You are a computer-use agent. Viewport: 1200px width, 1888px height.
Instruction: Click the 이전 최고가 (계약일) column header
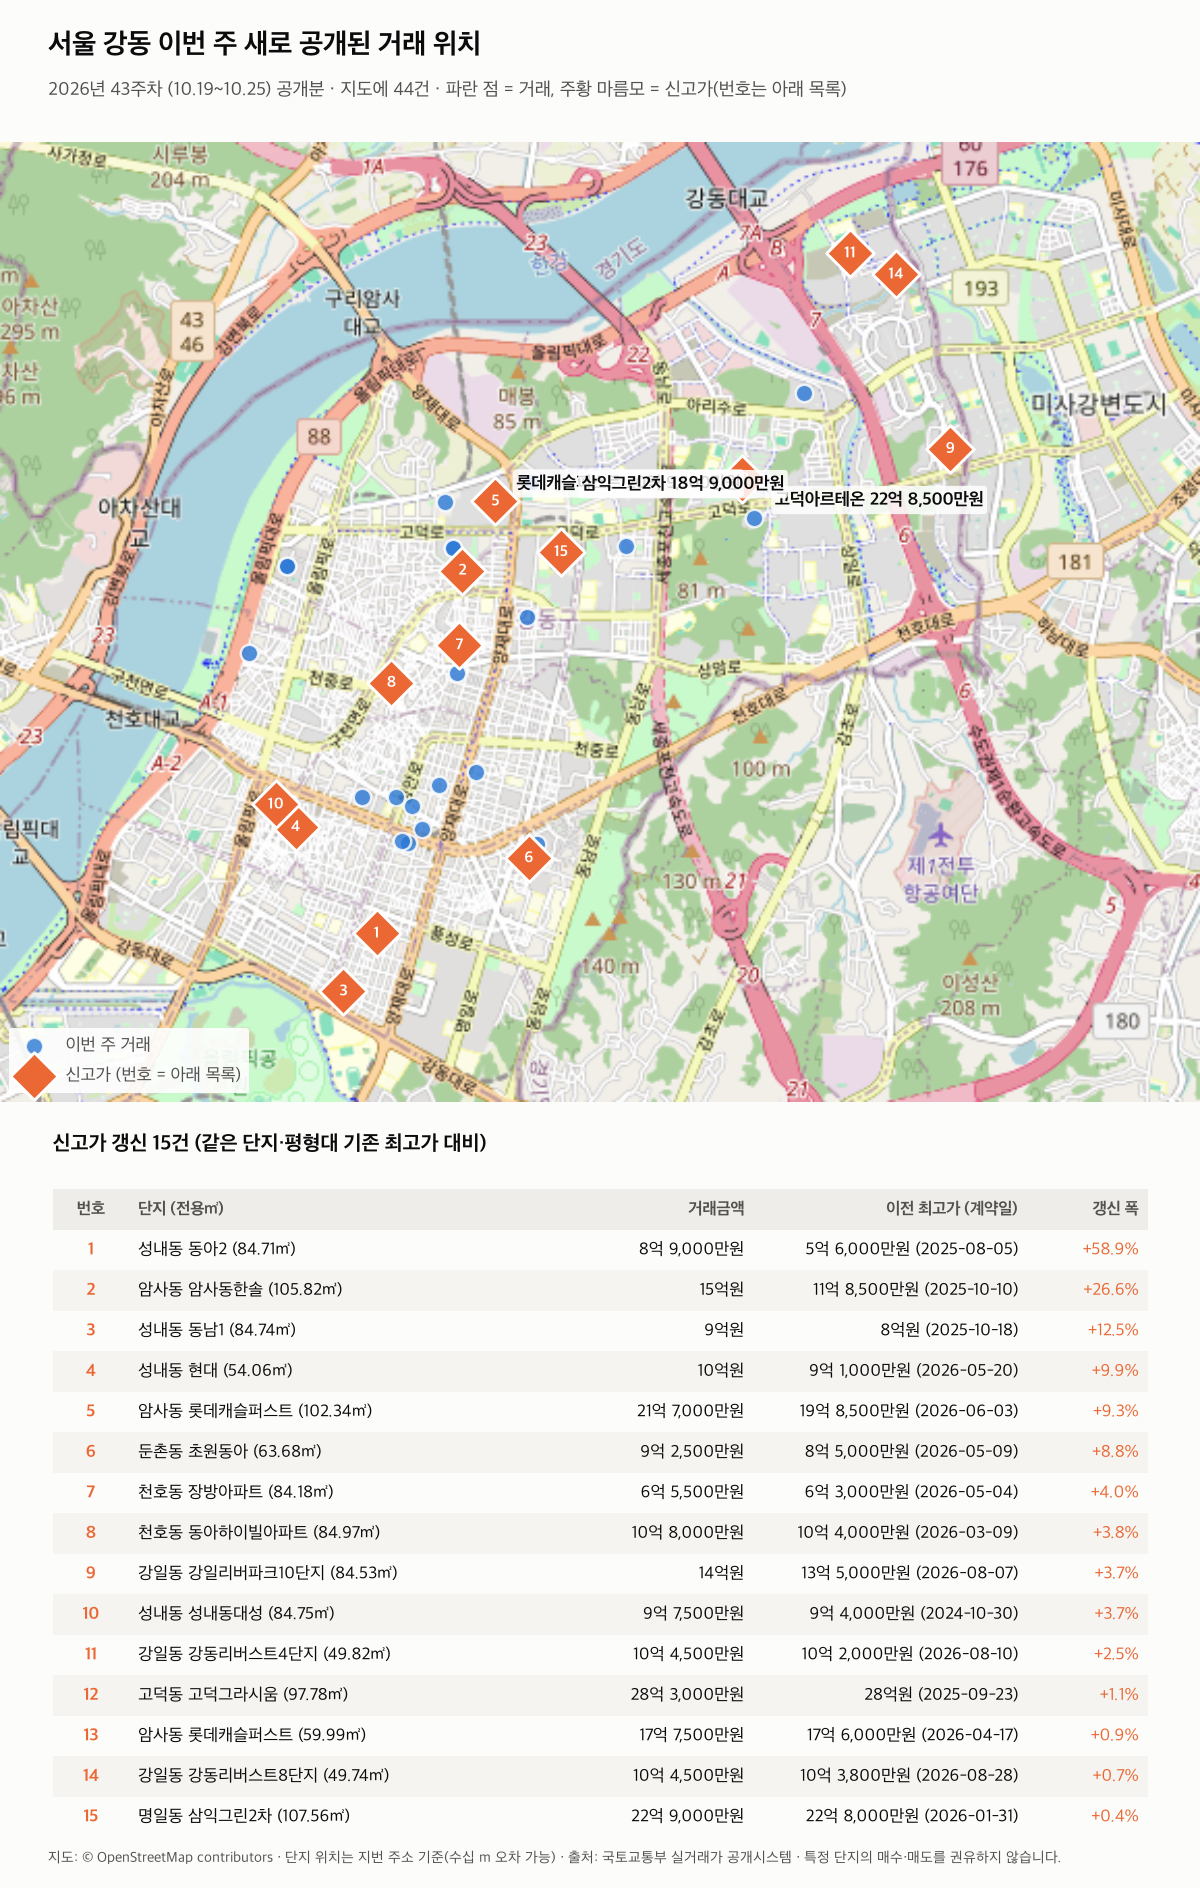click(x=952, y=1208)
